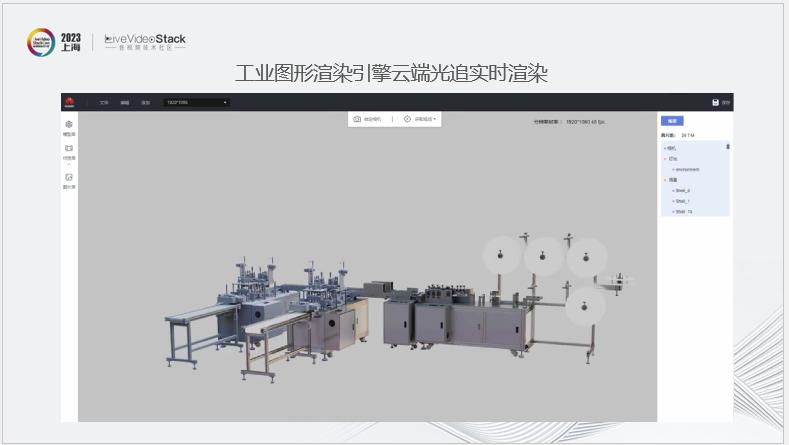The image size is (789, 445).
Task: Click the scene tree scrollbar thumb
Action: point(728,146)
